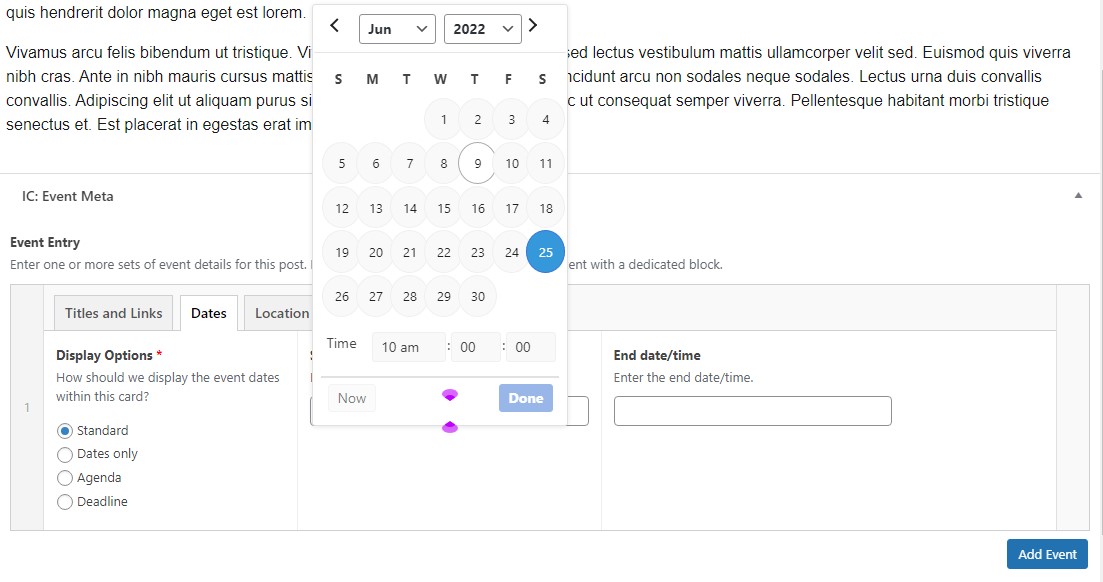Image resolution: width=1103 pixels, height=582 pixels.
Task: Select the Standard display option
Action: pos(65,430)
